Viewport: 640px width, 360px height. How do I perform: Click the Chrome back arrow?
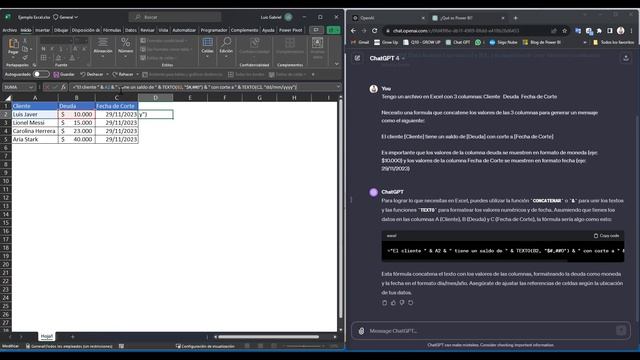tap(353, 31)
